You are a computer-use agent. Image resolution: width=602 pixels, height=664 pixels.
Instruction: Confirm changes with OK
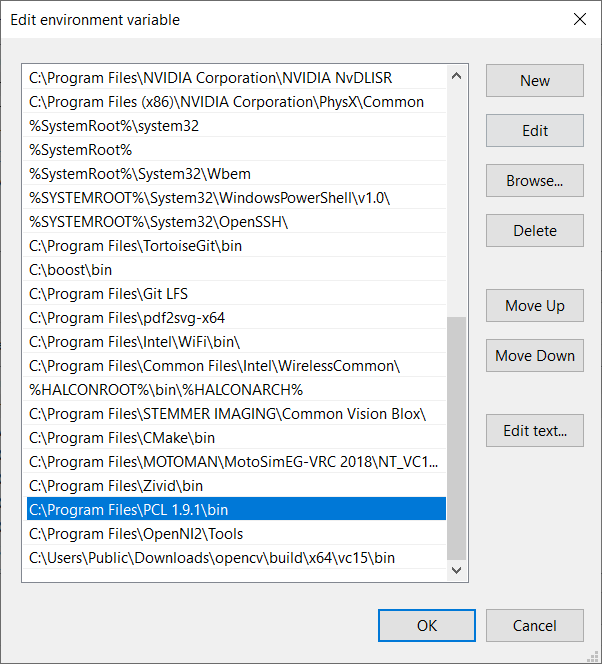pyautogui.click(x=427, y=625)
